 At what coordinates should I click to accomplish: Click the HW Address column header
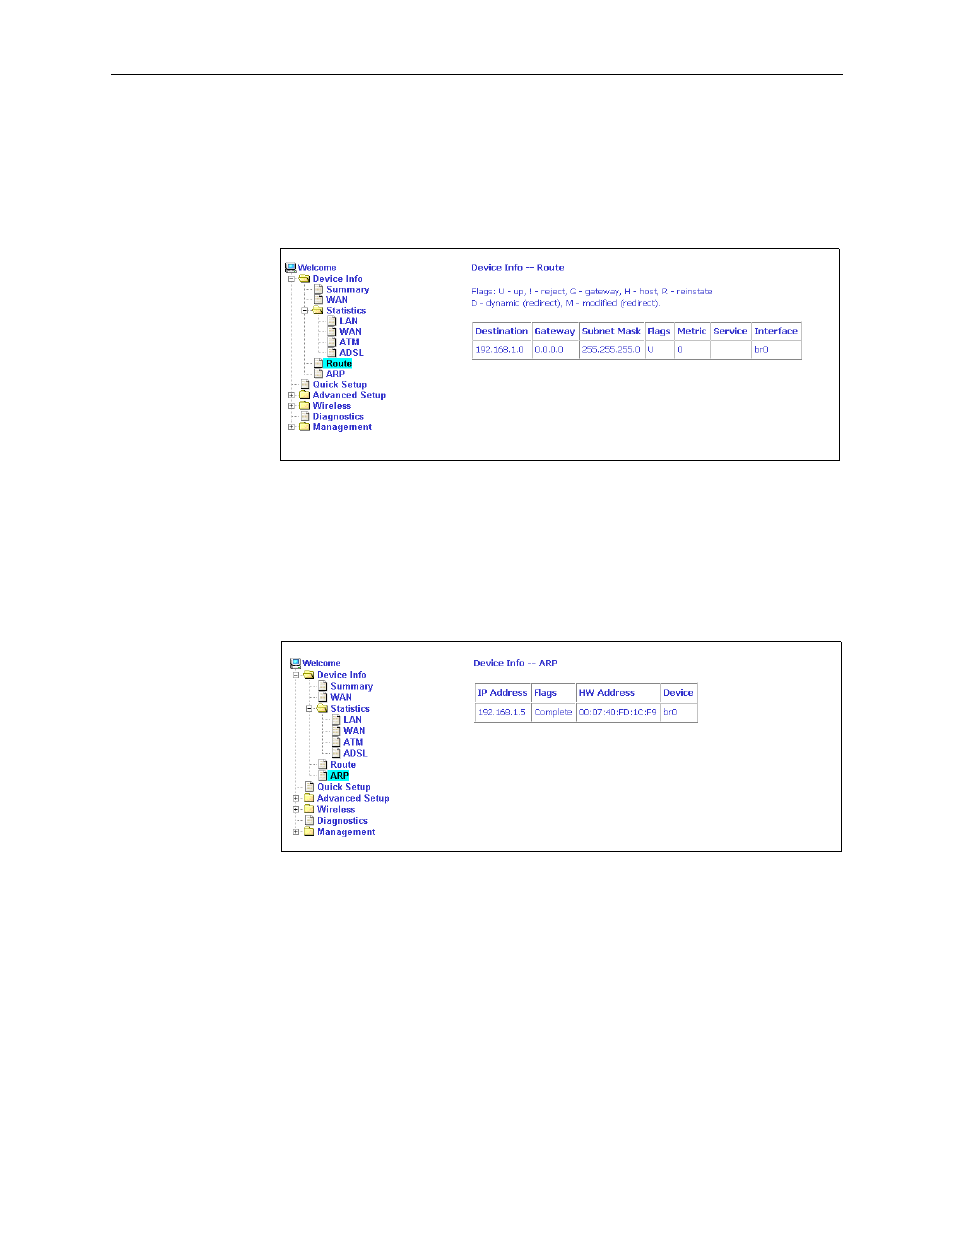[618, 693]
